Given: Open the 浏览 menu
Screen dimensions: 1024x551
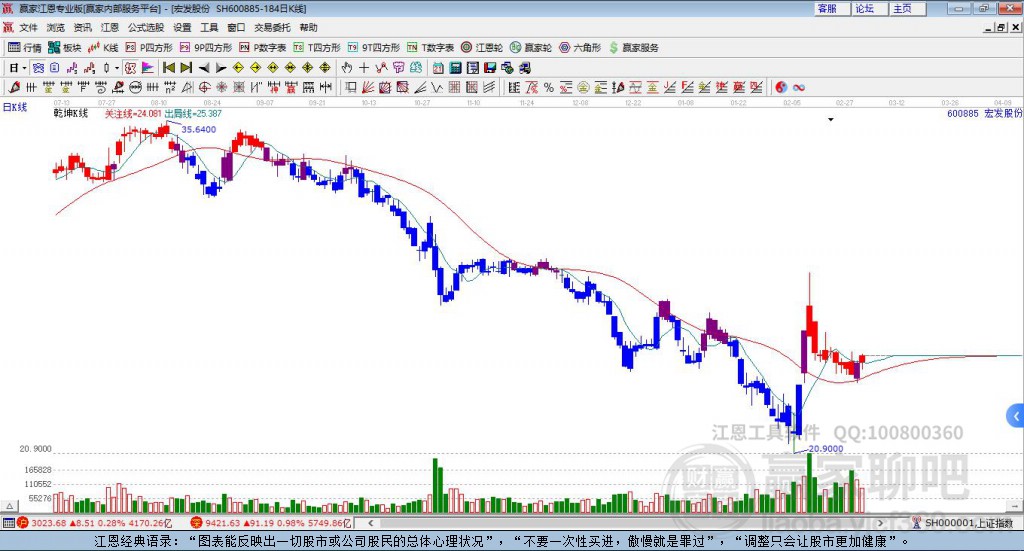Looking at the screenshot, I should click(x=56, y=27).
